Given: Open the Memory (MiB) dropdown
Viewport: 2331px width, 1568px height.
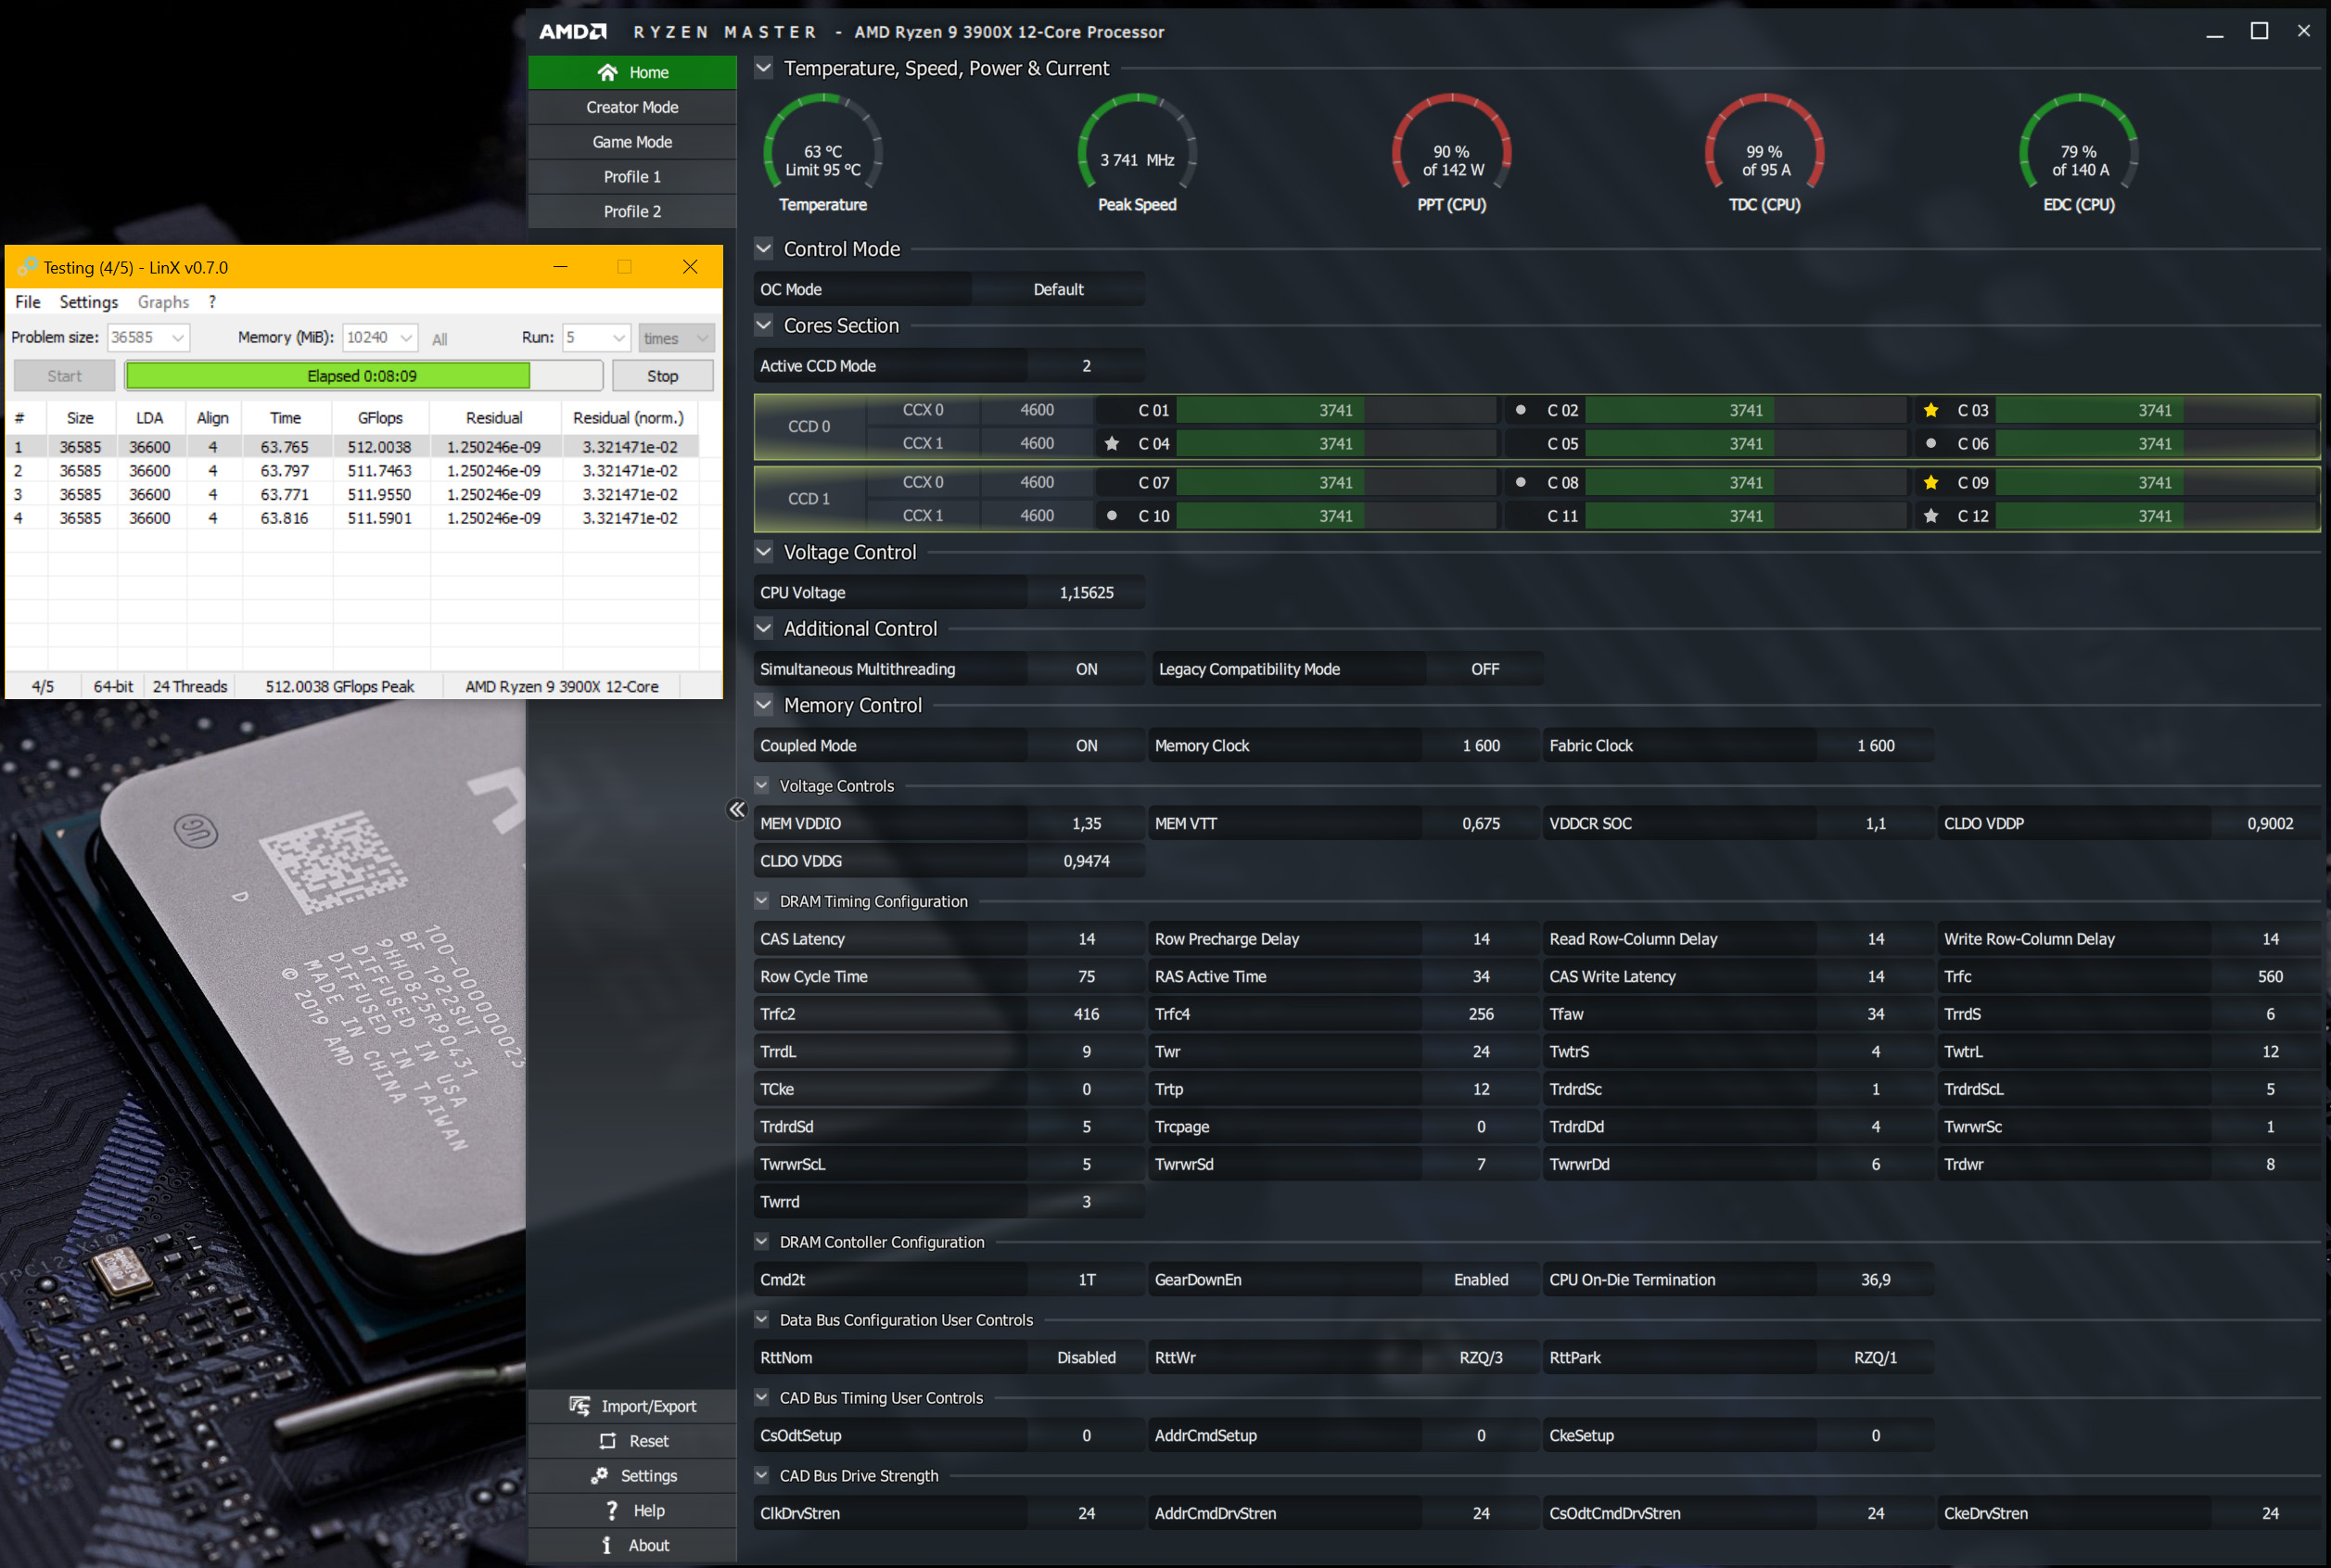Looking at the screenshot, I should tap(406, 338).
